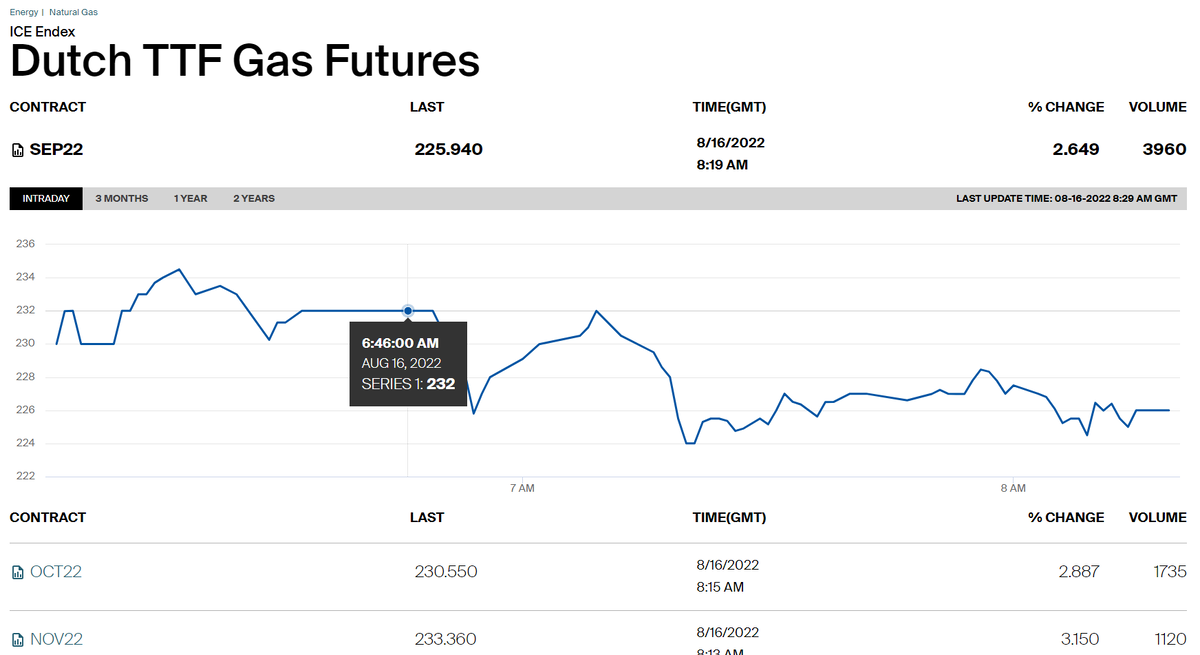Click the 8 AM axis label

click(1013, 488)
